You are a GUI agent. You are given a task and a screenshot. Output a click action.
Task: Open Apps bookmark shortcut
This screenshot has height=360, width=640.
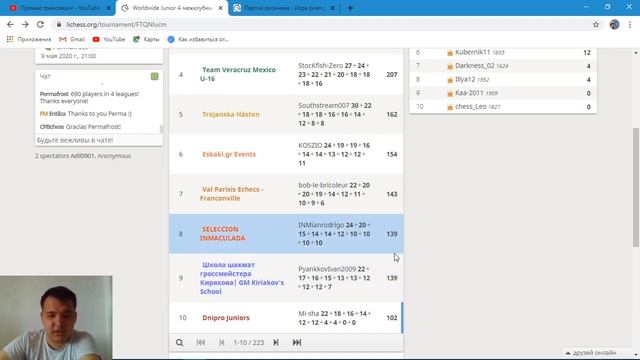(x=29, y=39)
